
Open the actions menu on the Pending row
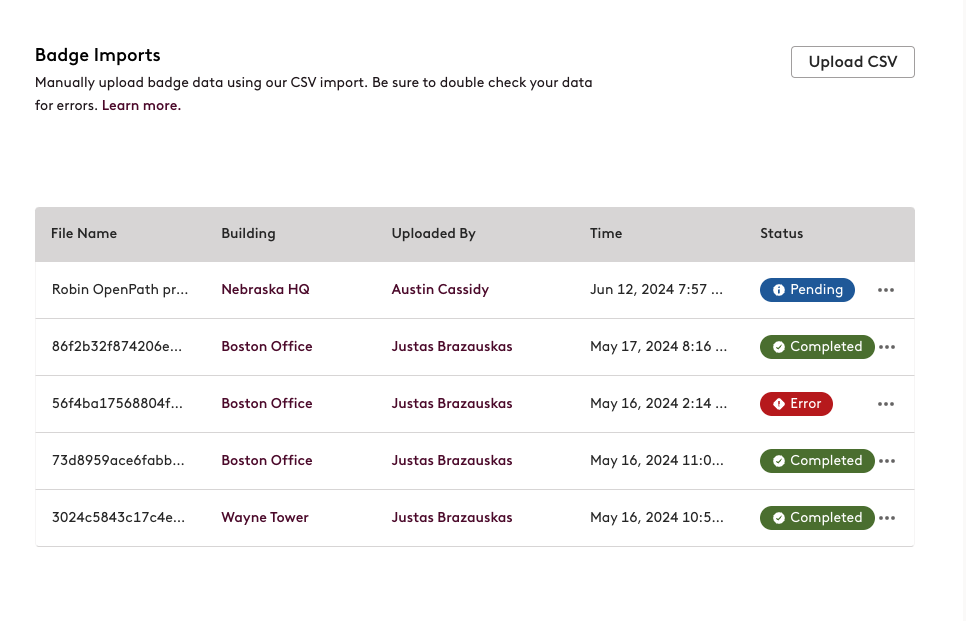(886, 289)
